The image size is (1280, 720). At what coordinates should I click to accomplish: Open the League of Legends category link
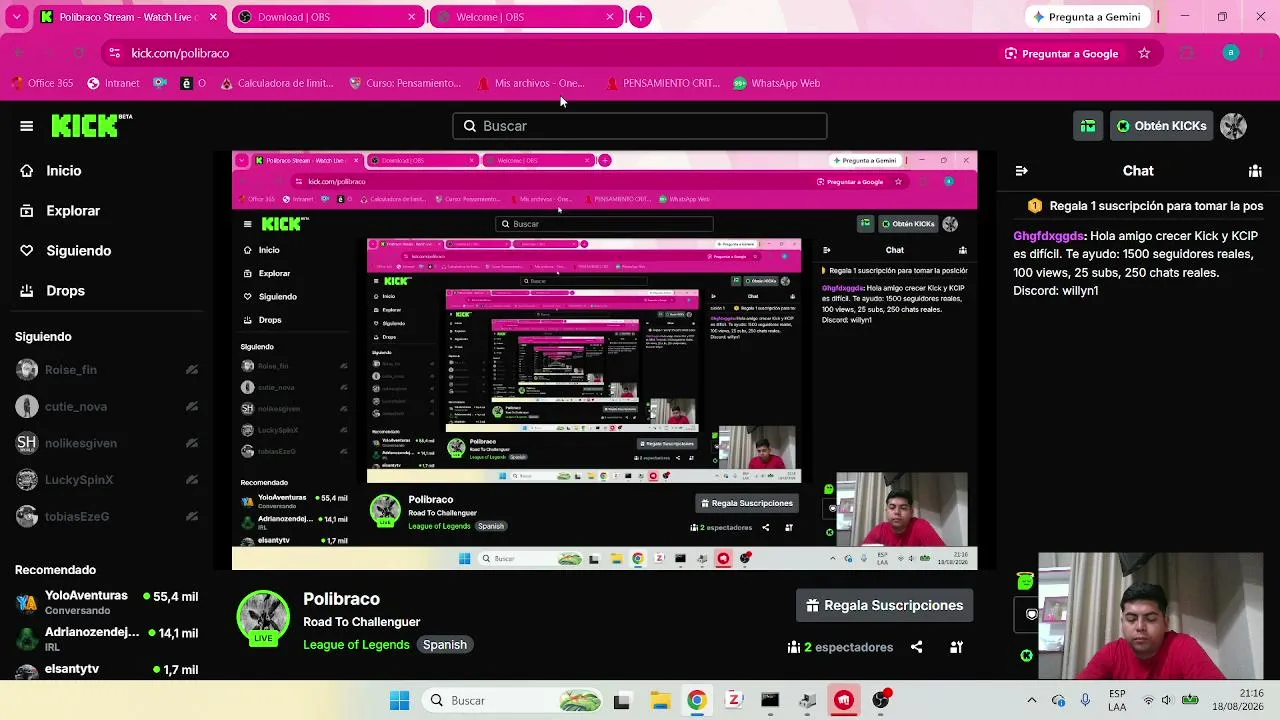pyautogui.click(x=356, y=645)
